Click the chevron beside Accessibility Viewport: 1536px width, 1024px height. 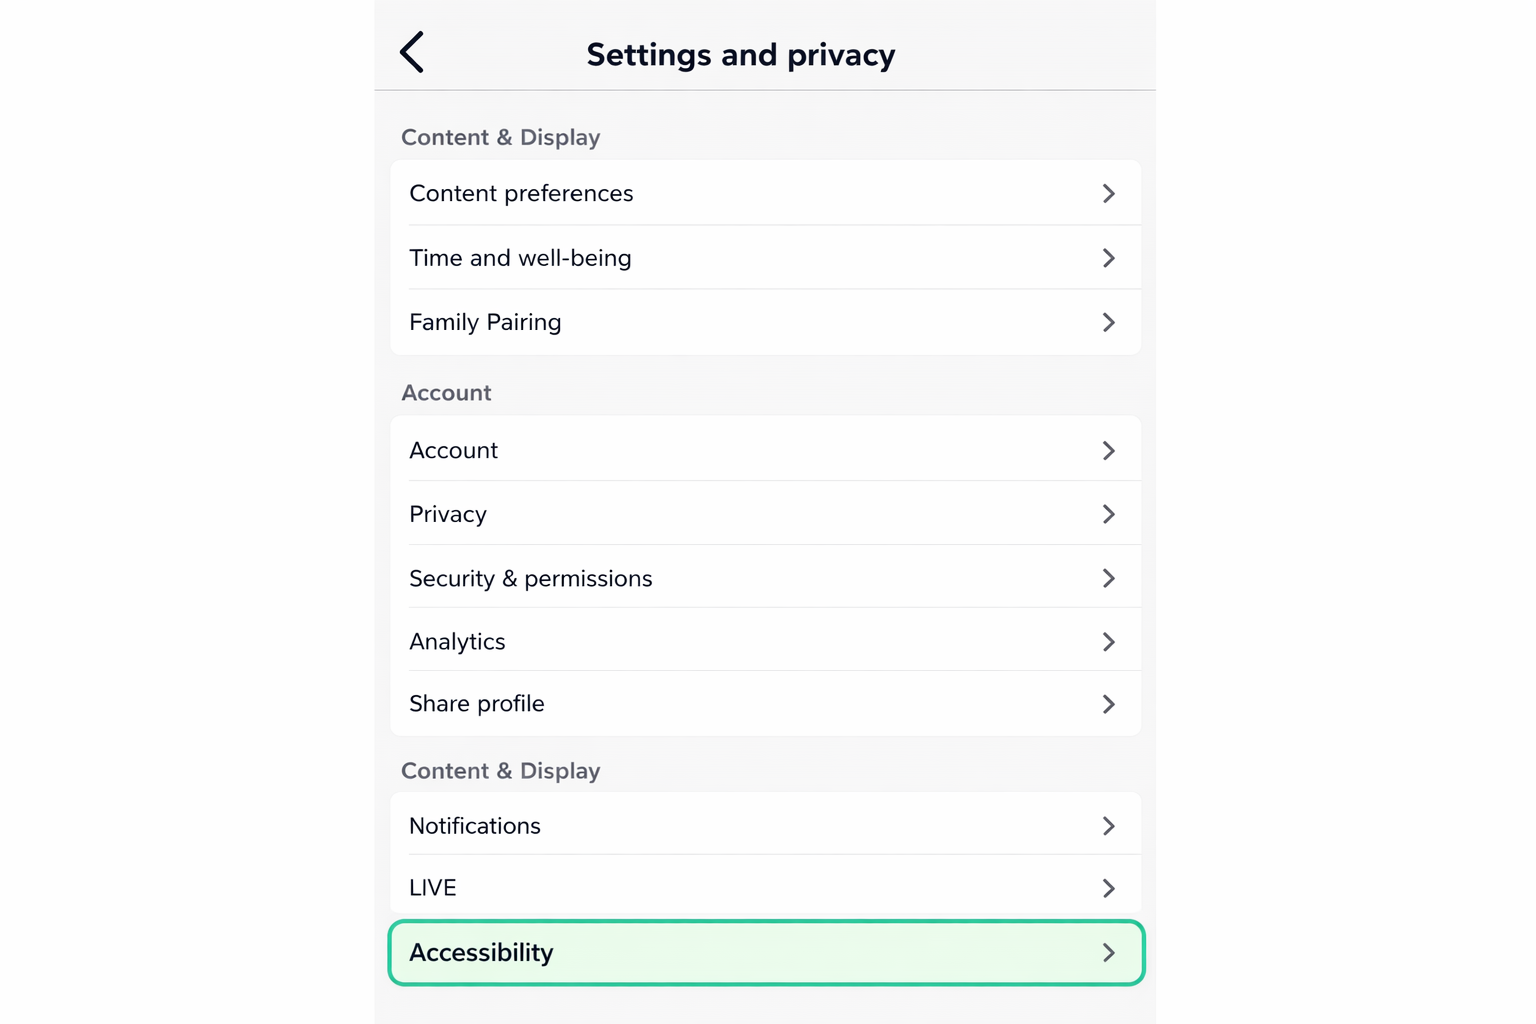1109,953
